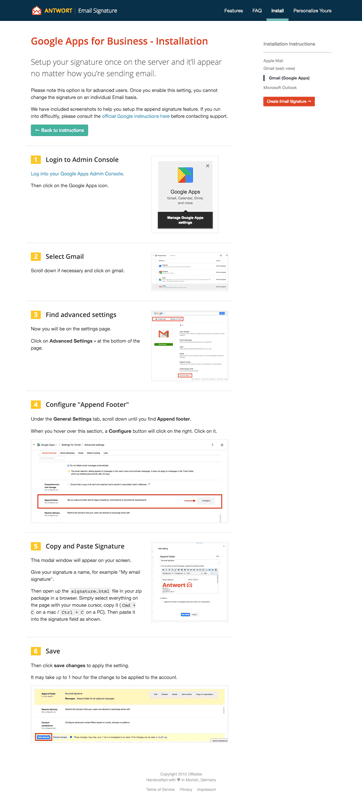Open the Google Apps Admin Console login link
Image resolution: width=362 pixels, height=800 pixels.
[x=77, y=173]
